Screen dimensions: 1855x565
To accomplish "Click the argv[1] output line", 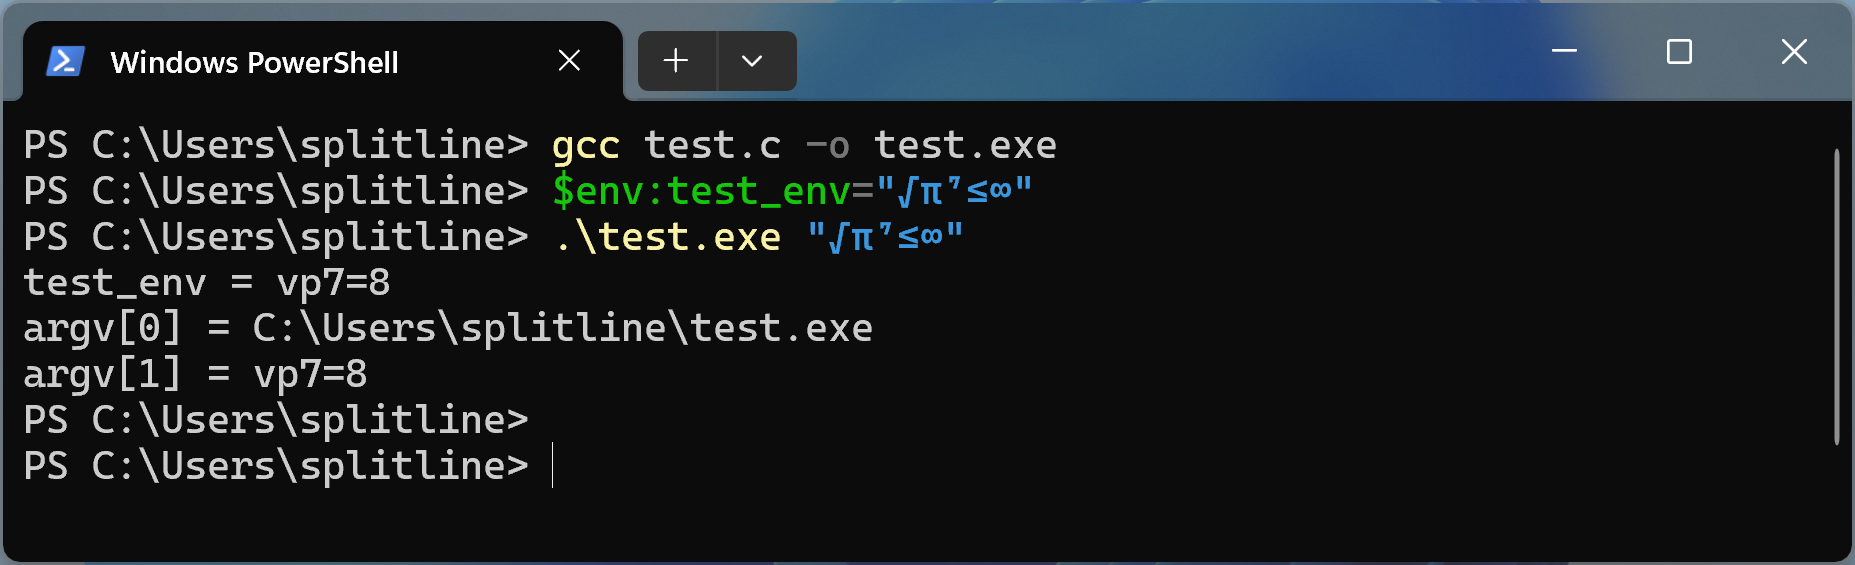I will click(x=195, y=374).
